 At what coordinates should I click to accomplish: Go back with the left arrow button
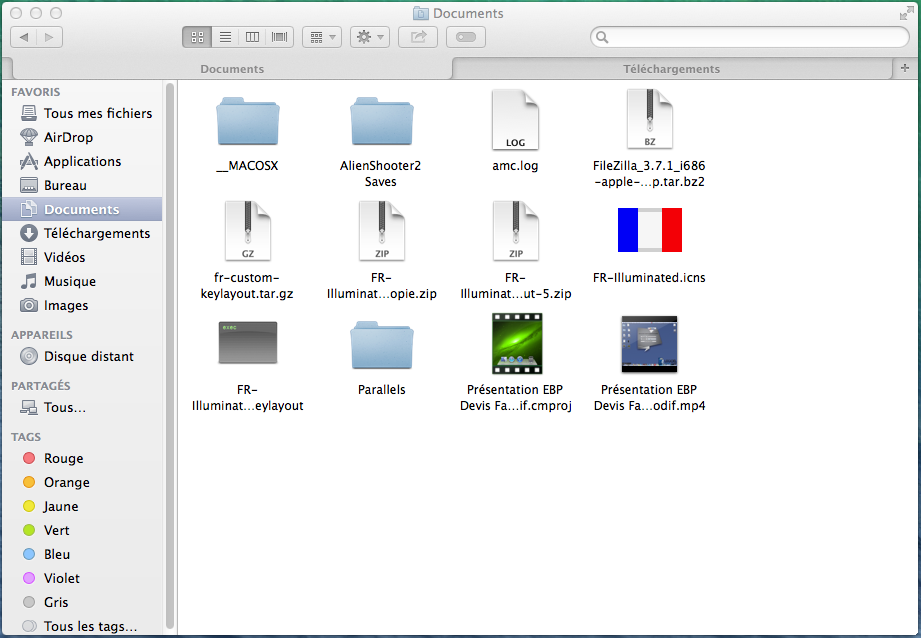coord(24,37)
